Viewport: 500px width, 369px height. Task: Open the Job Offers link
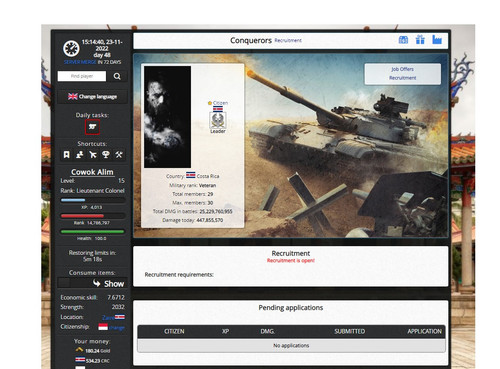[x=402, y=69]
